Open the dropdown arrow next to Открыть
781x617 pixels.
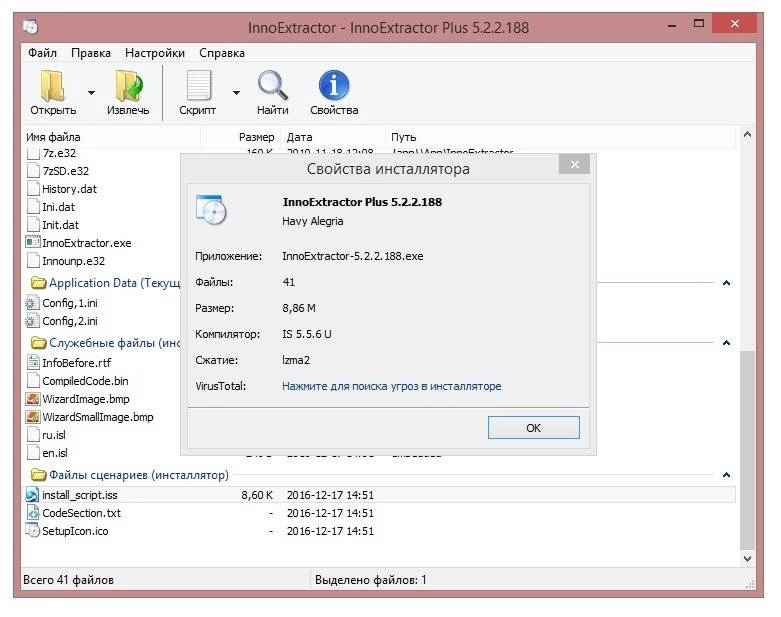[x=91, y=93]
